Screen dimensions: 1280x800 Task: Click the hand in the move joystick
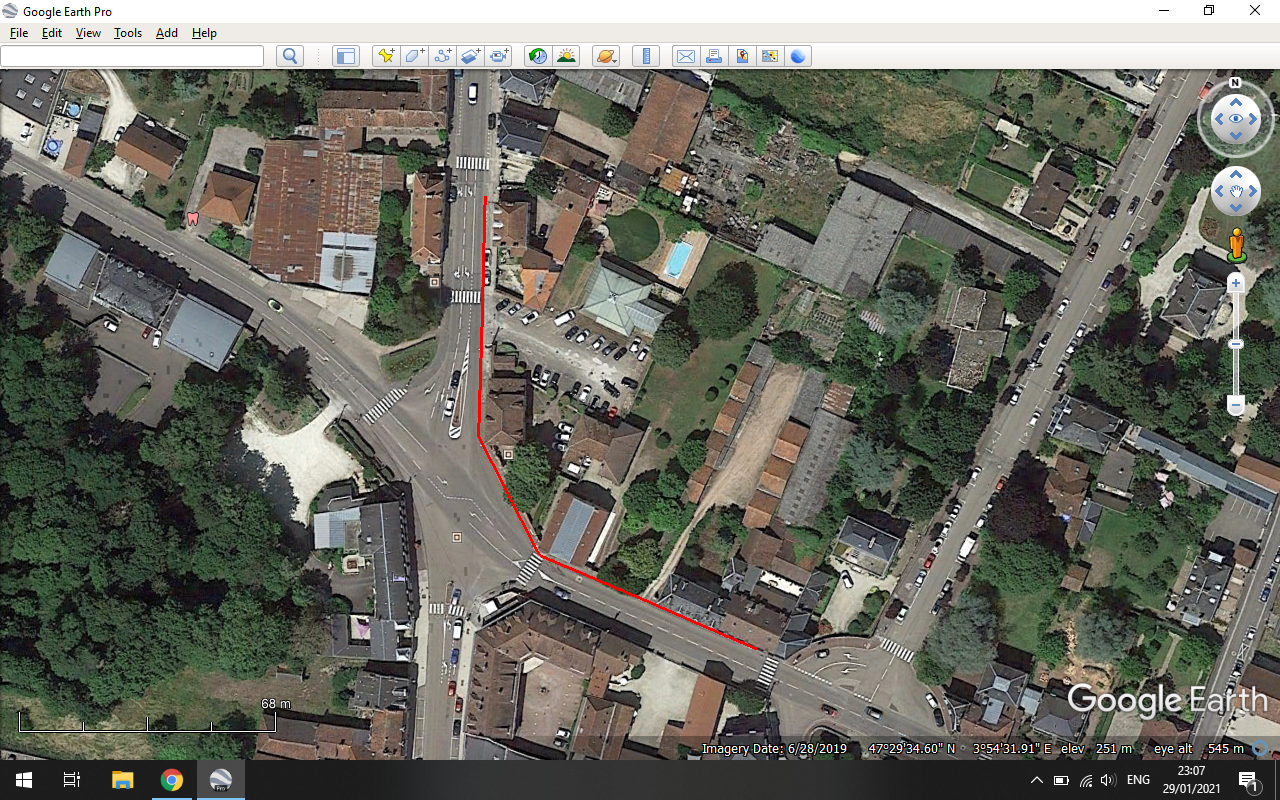(1236, 191)
